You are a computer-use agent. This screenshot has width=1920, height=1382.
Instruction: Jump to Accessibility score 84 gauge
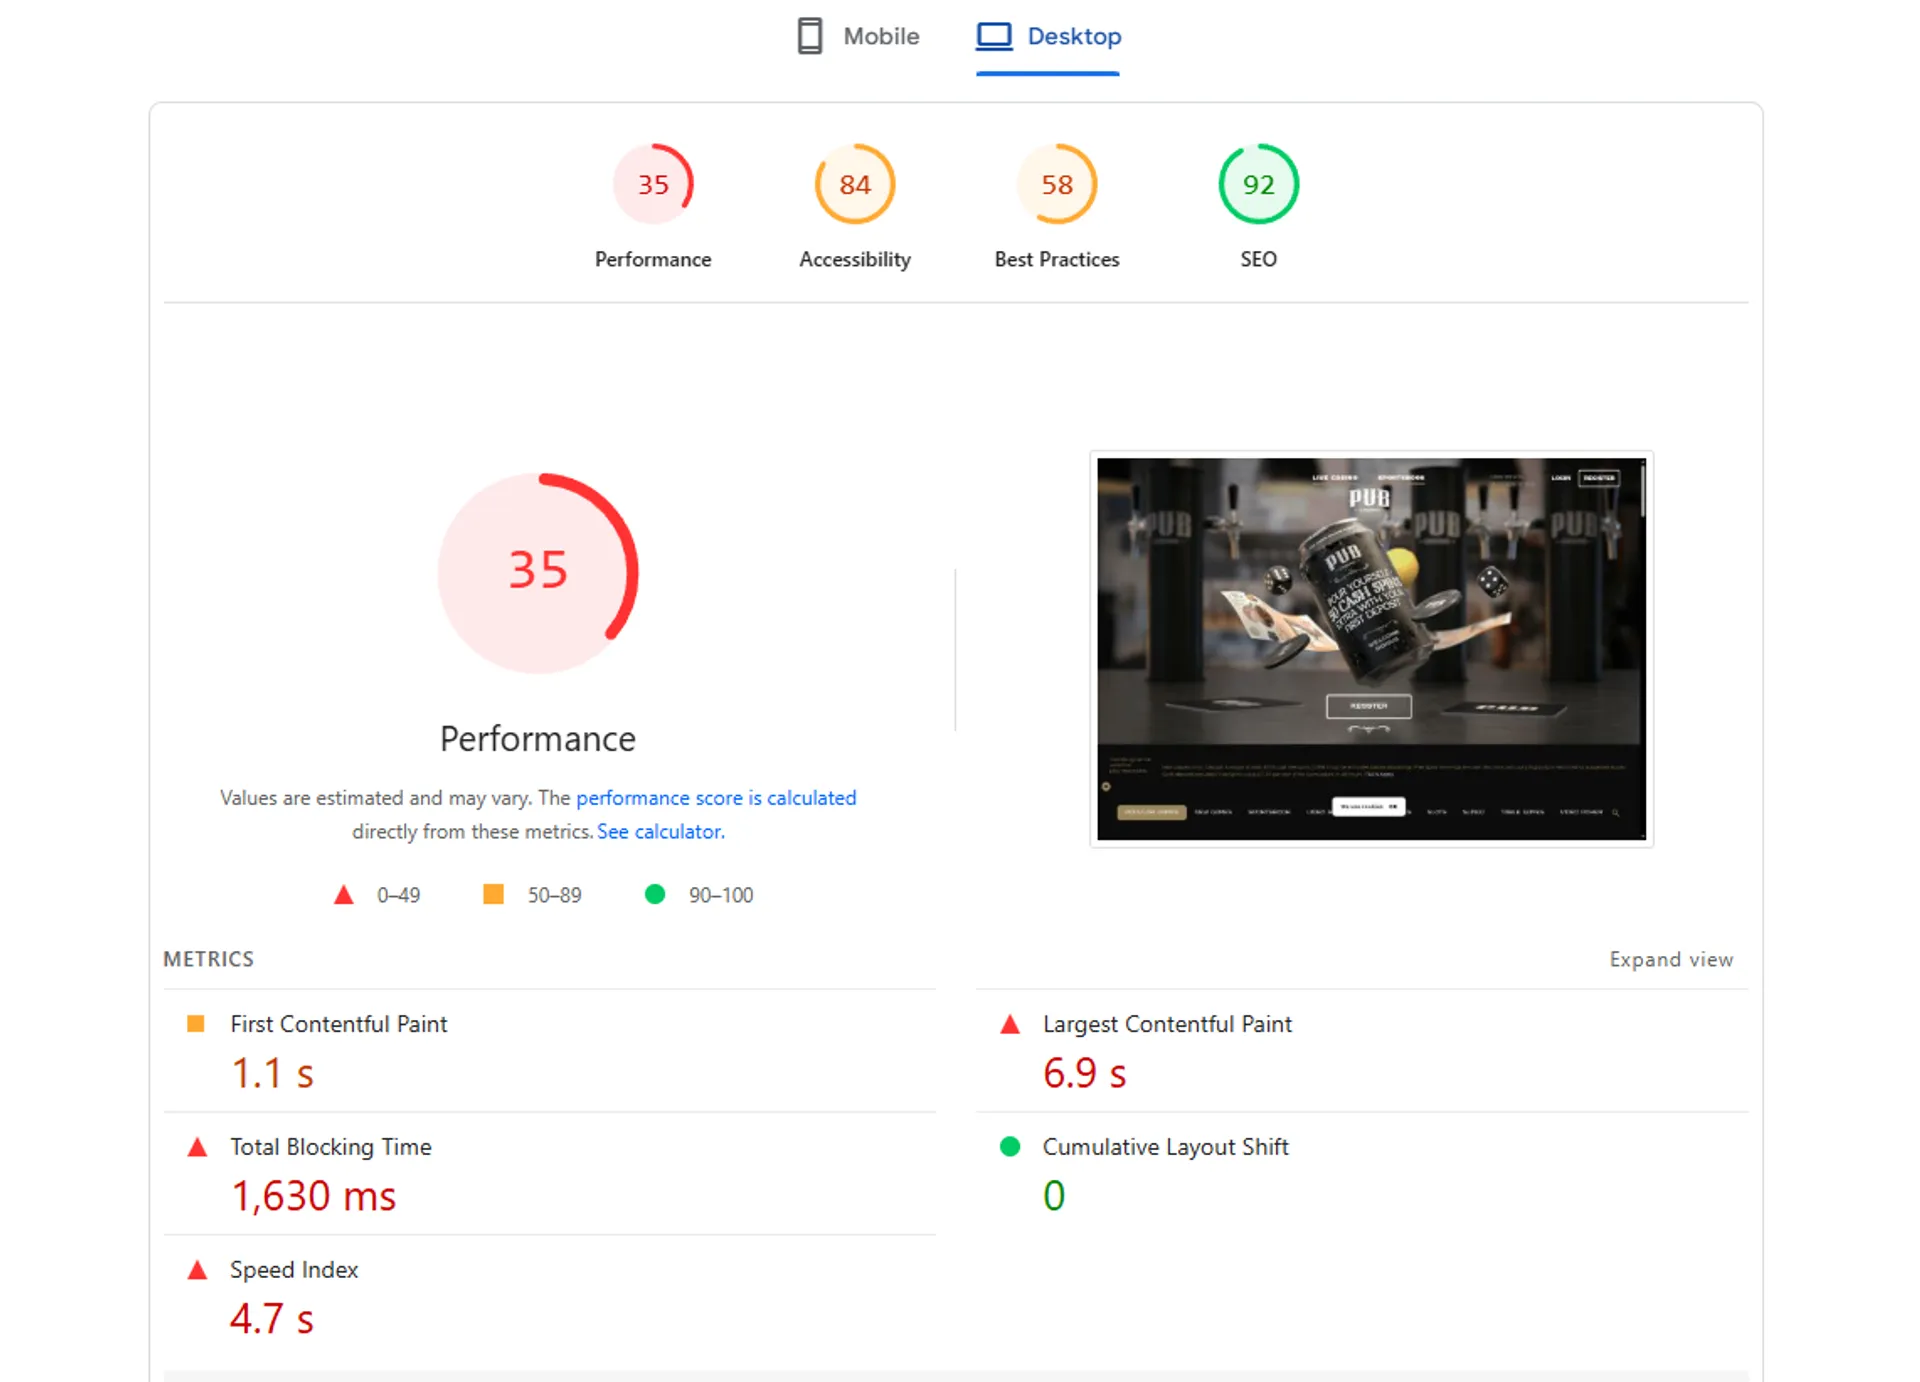tap(855, 185)
